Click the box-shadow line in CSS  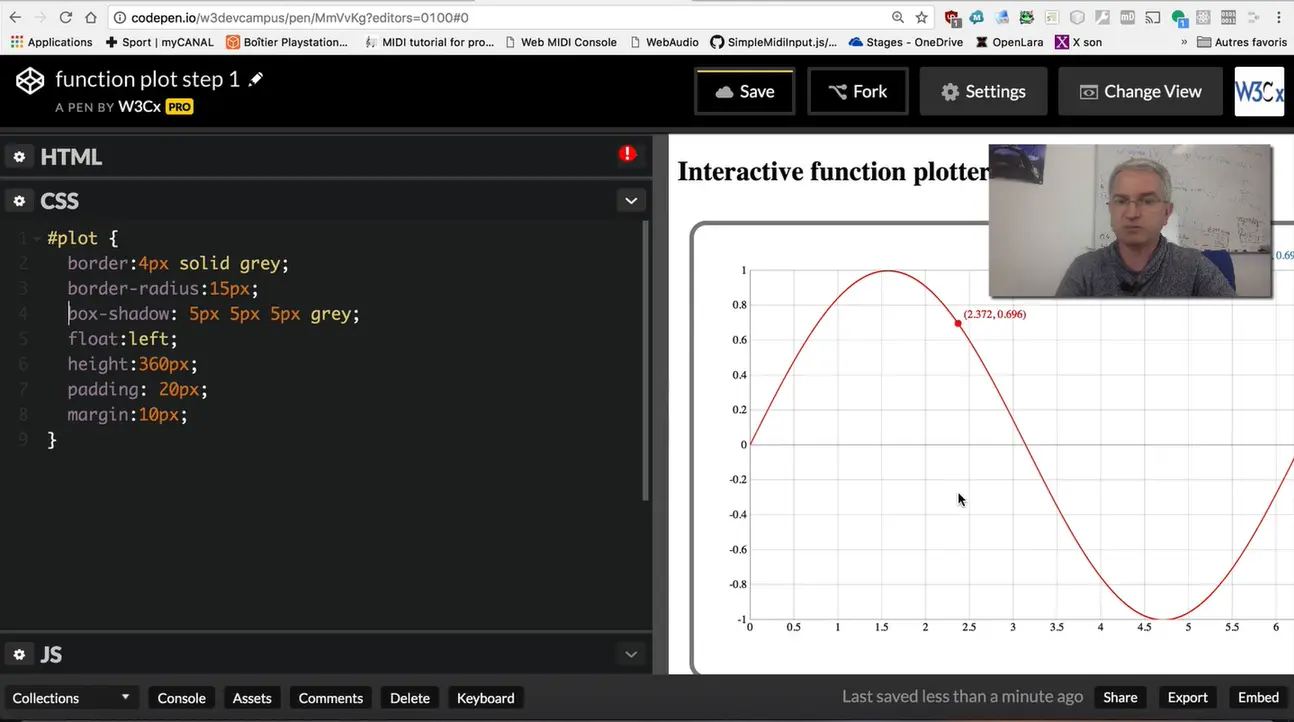pyautogui.click(x=213, y=314)
